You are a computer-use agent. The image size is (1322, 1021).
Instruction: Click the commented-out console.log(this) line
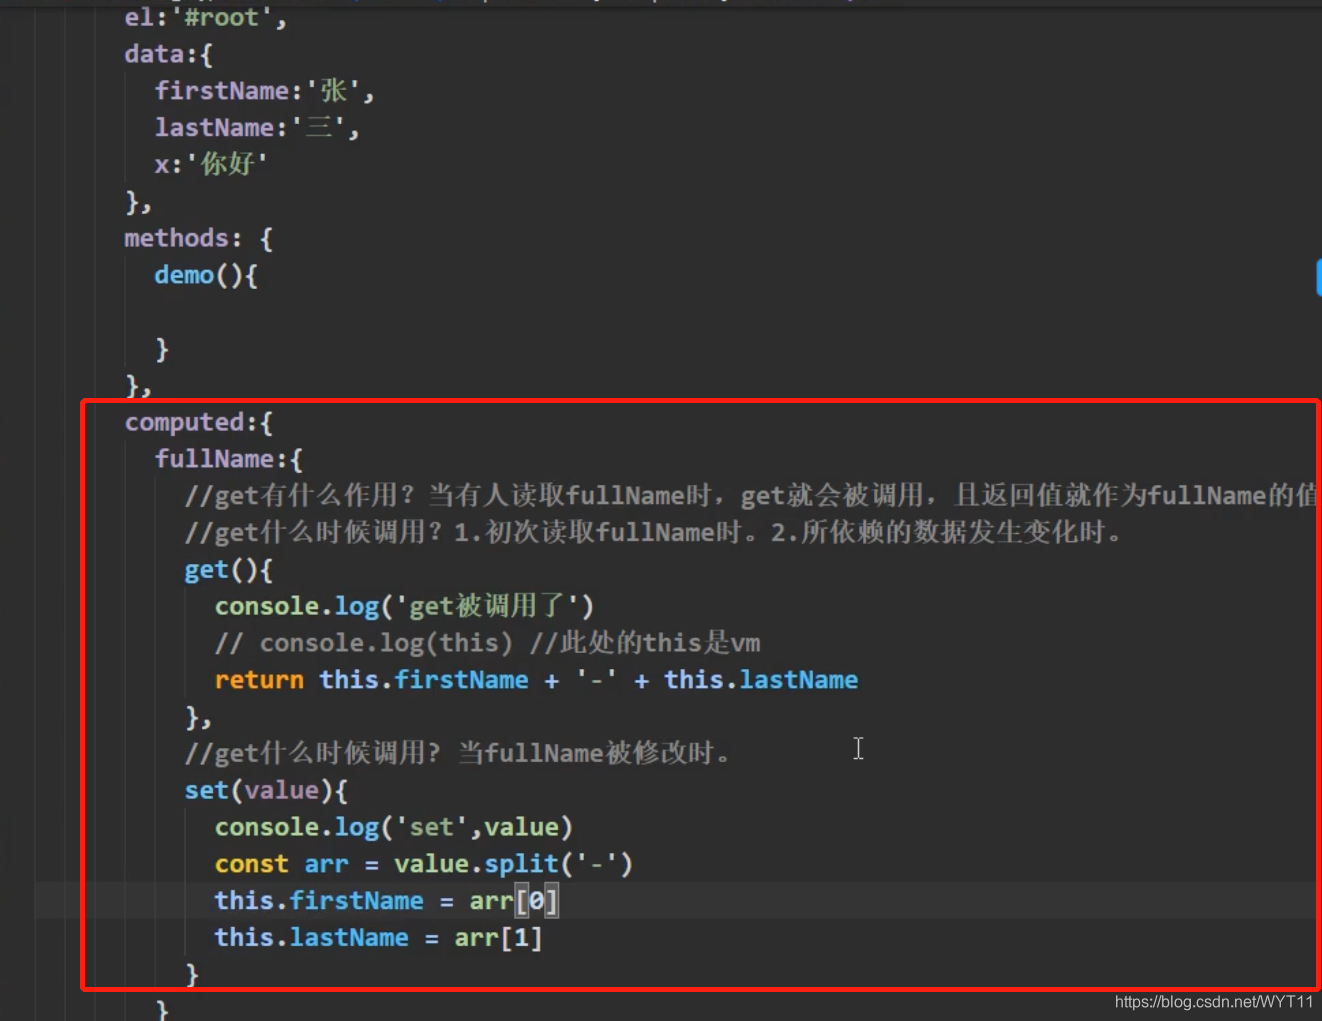click(487, 643)
